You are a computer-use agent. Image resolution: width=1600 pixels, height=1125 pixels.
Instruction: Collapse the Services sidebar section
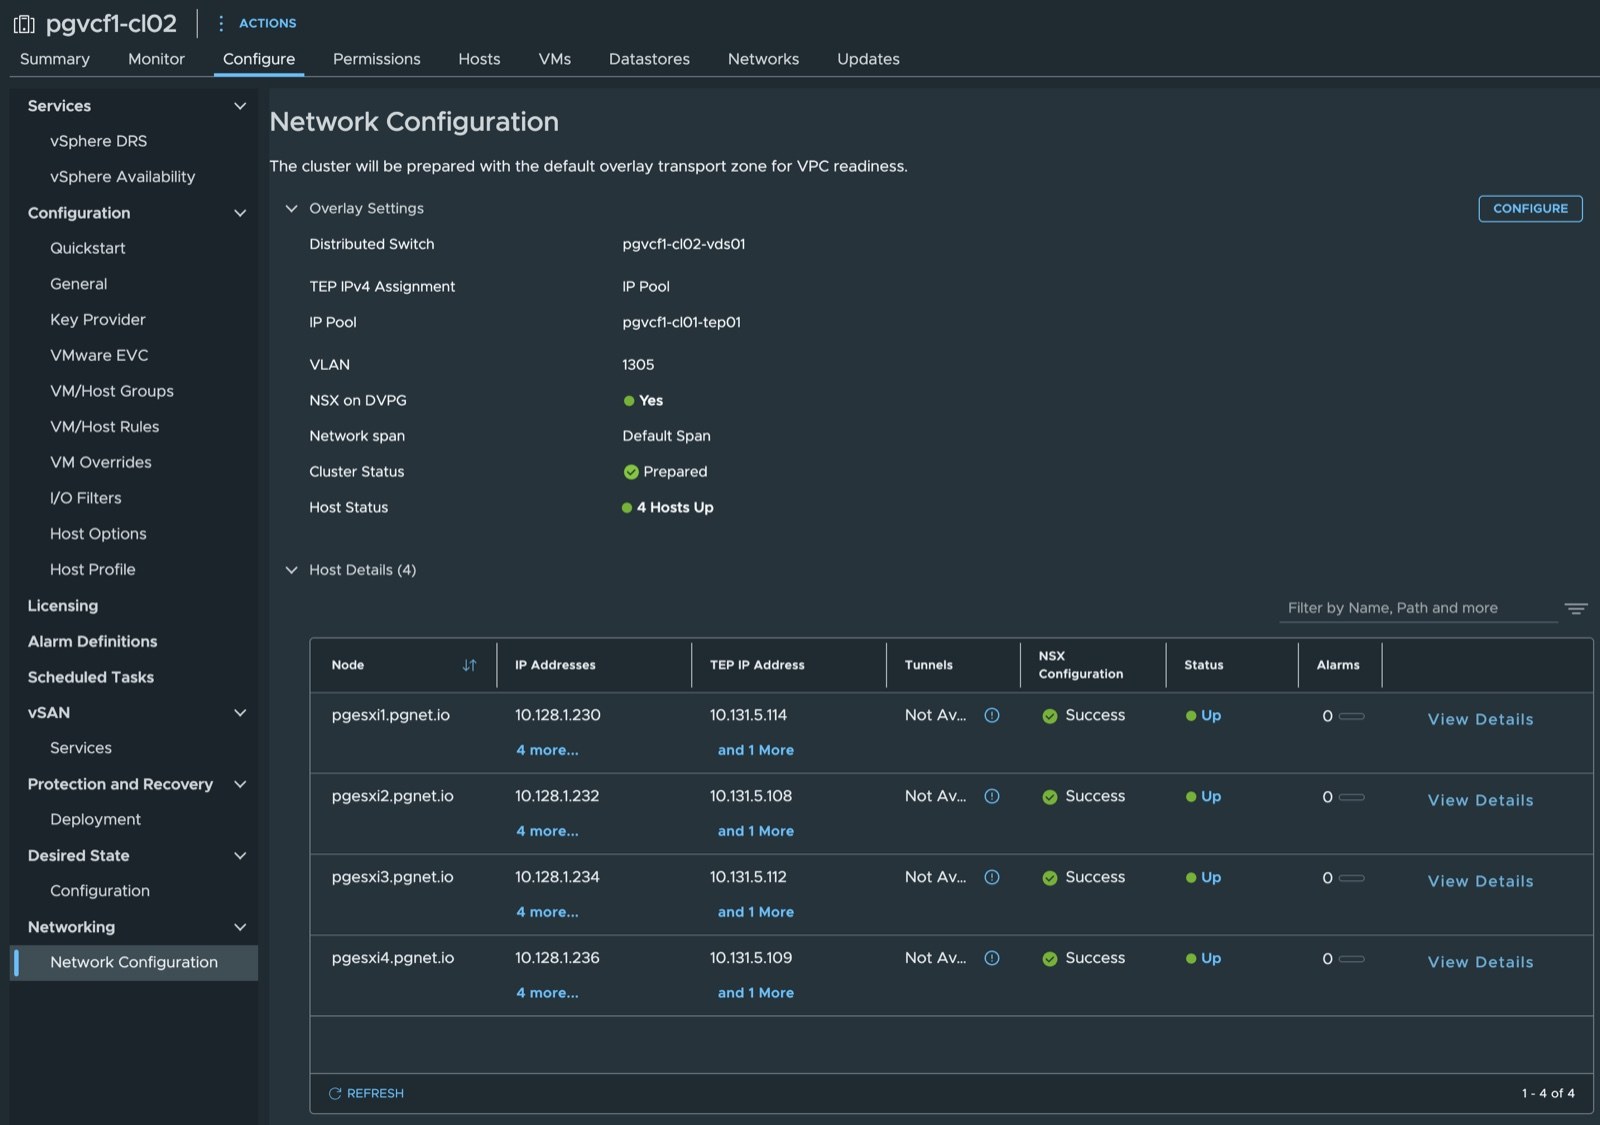[240, 106]
